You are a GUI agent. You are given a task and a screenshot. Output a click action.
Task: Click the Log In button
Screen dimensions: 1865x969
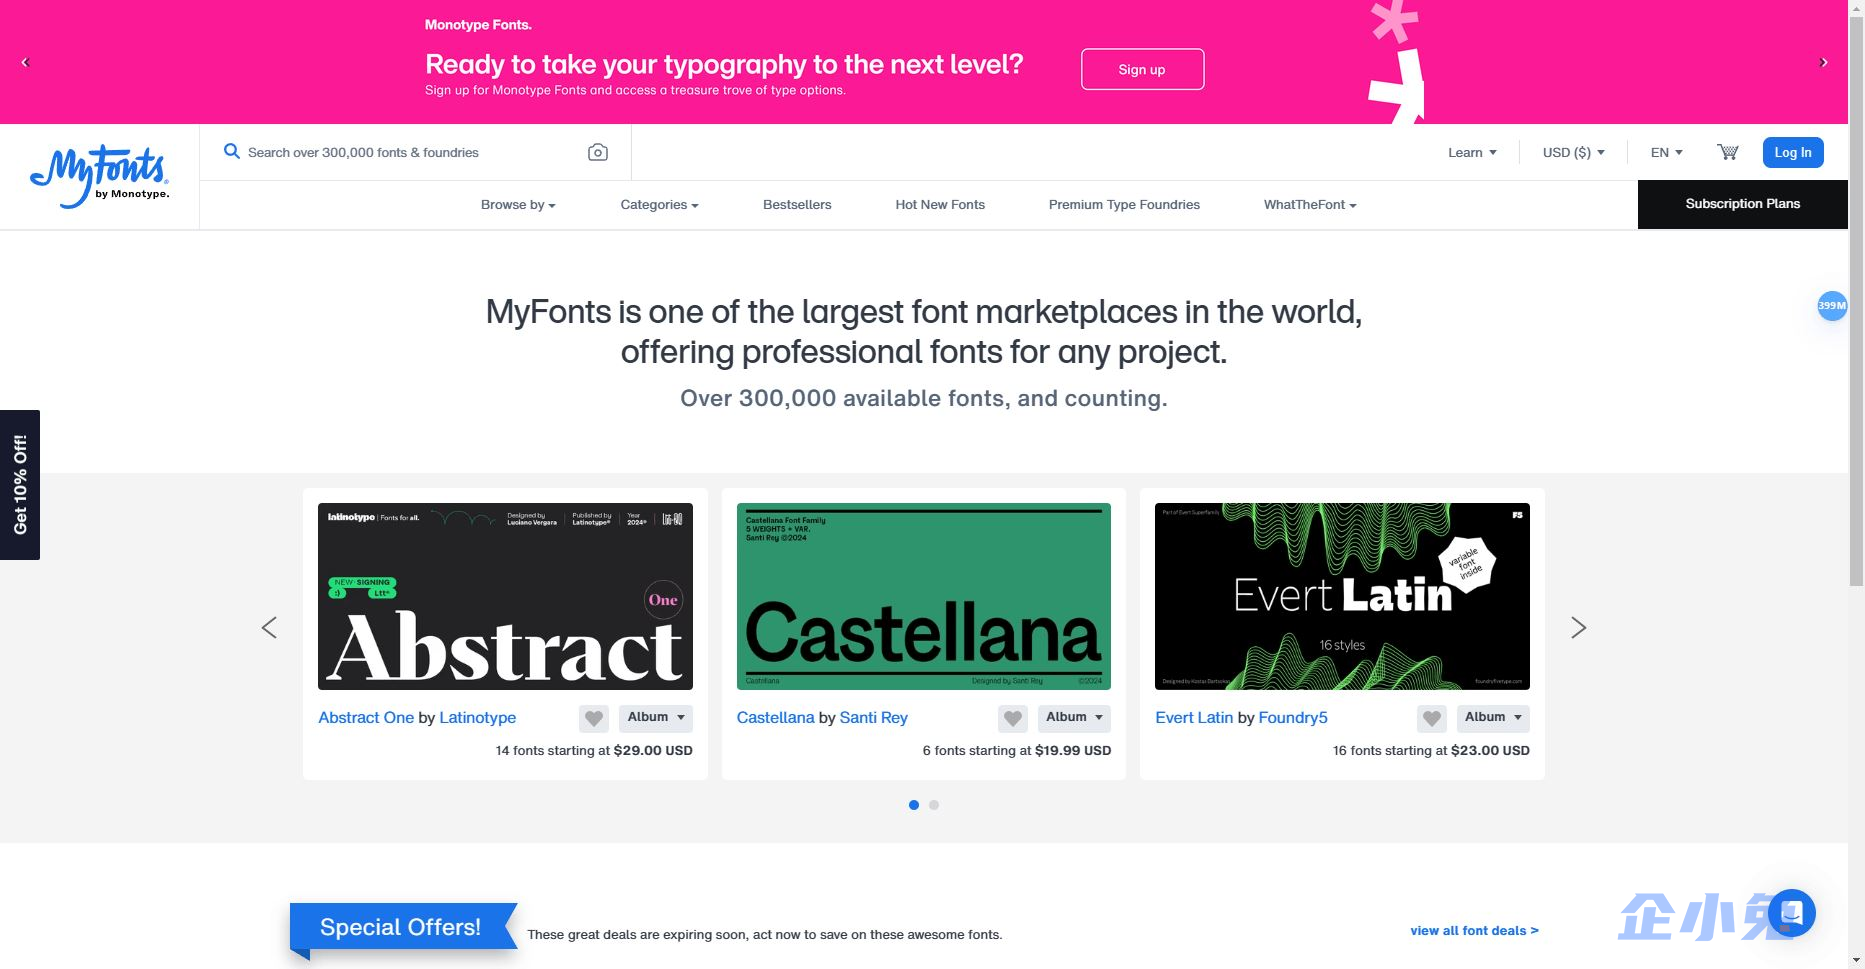click(1792, 152)
